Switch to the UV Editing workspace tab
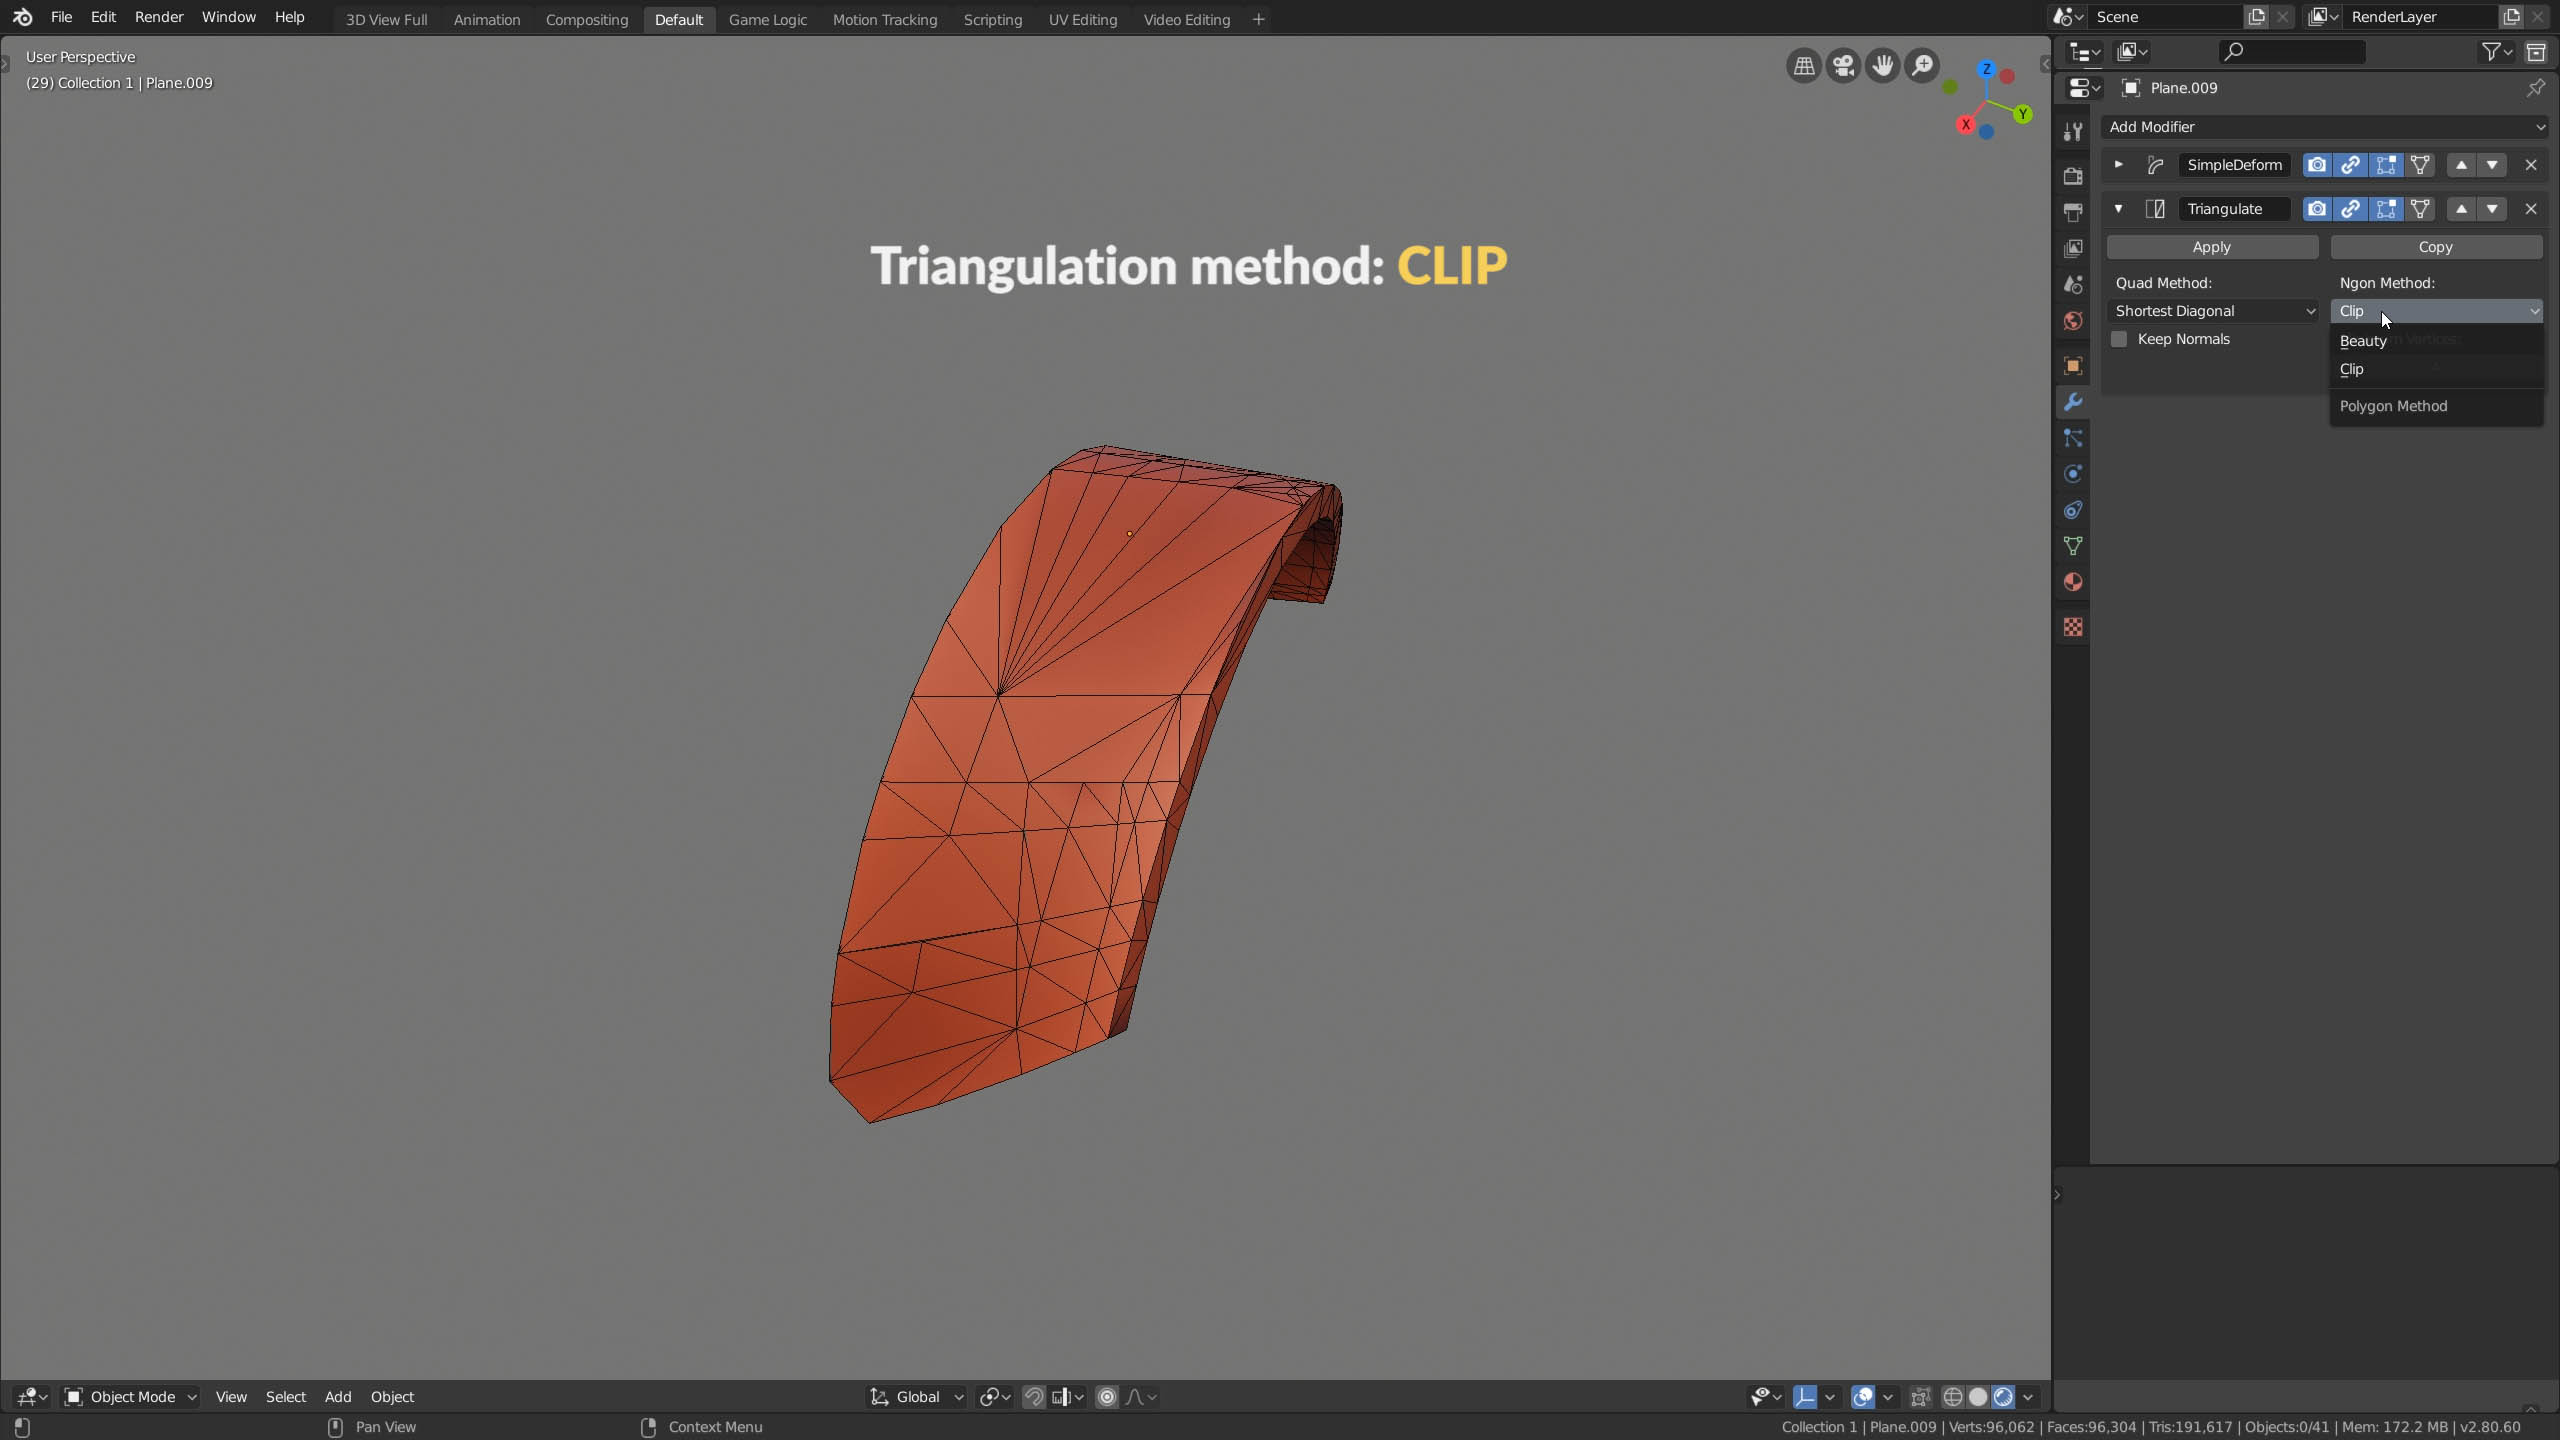The width and height of the screenshot is (2560, 1440). click(1082, 19)
